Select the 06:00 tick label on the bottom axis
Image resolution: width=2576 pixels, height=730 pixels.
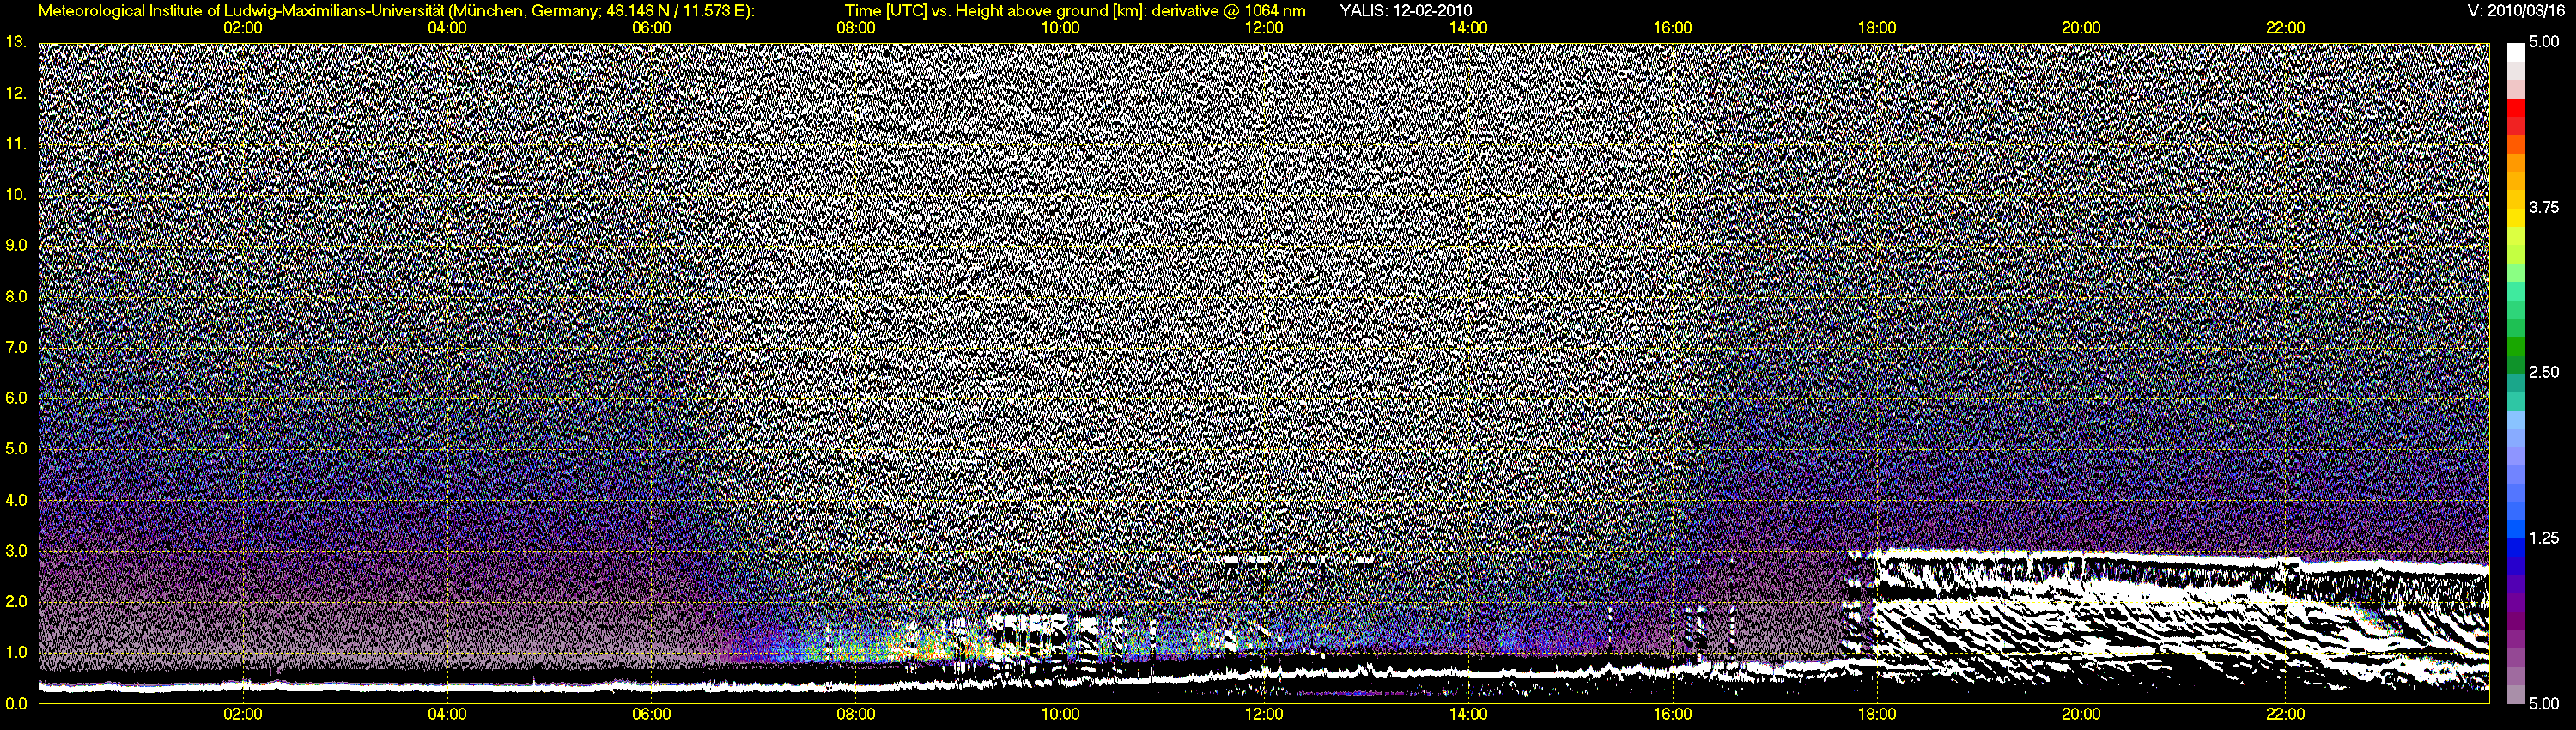pos(651,715)
